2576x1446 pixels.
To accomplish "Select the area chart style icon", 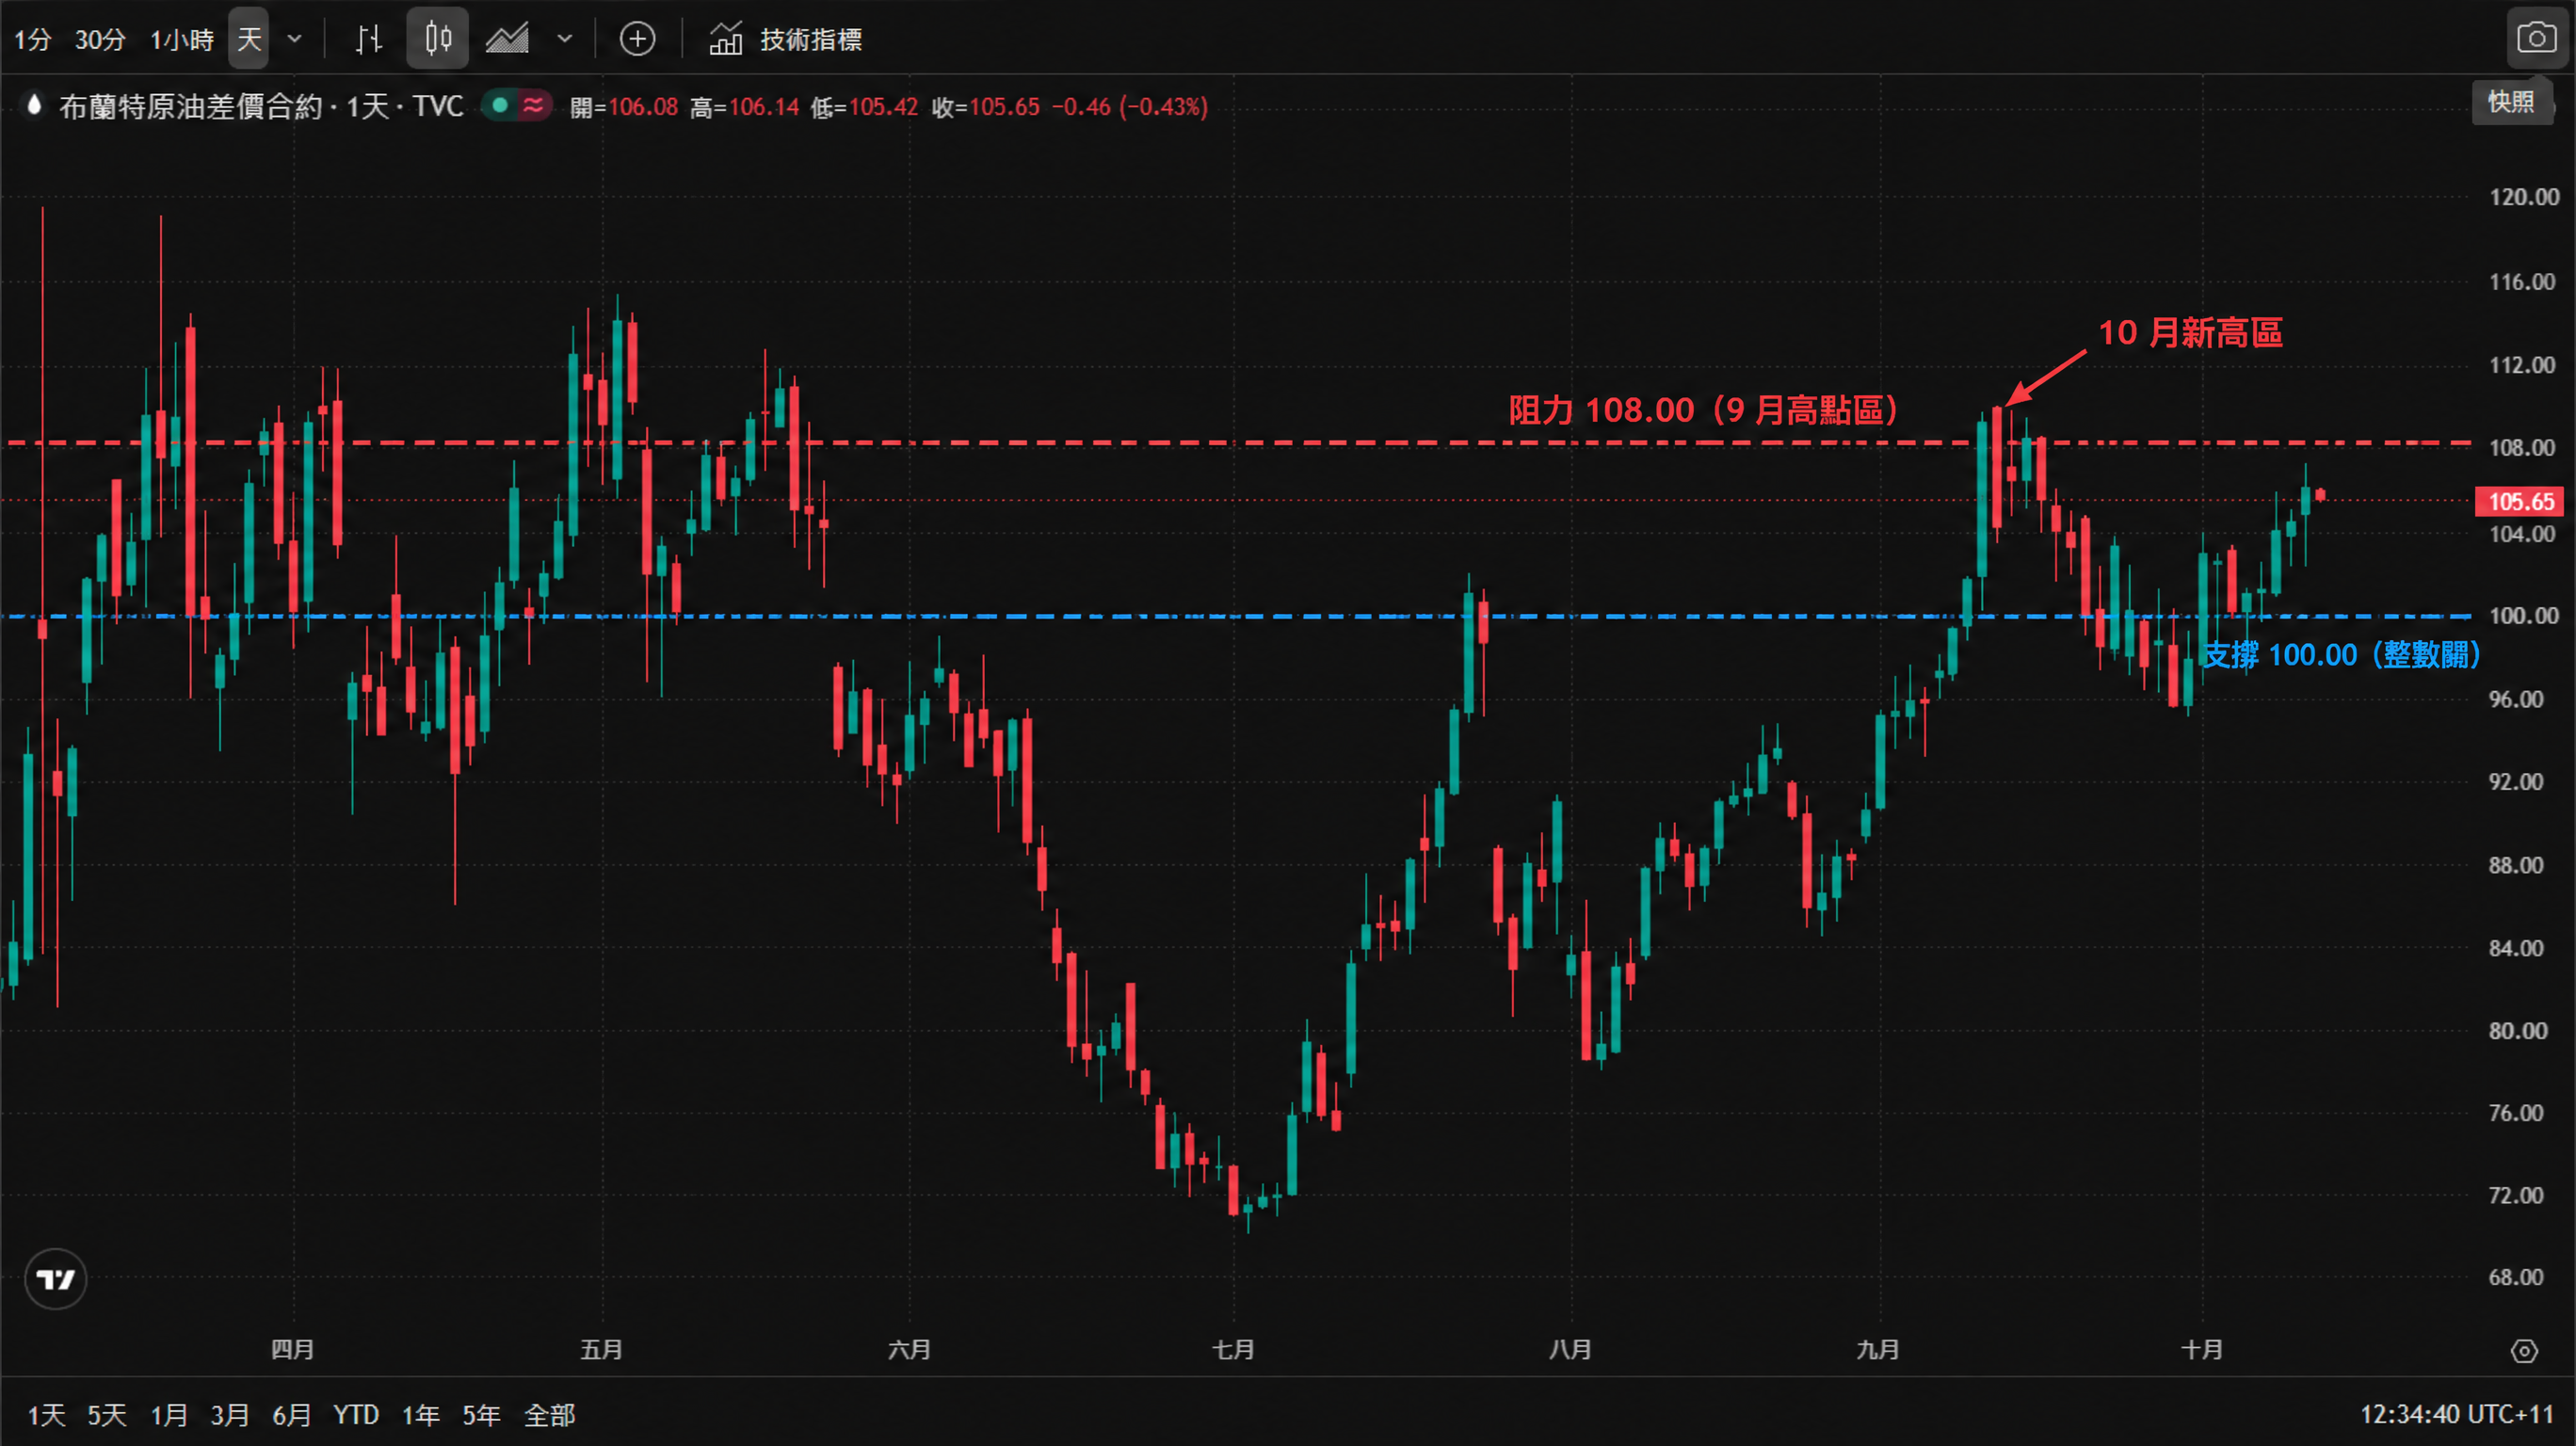I will pos(507,39).
